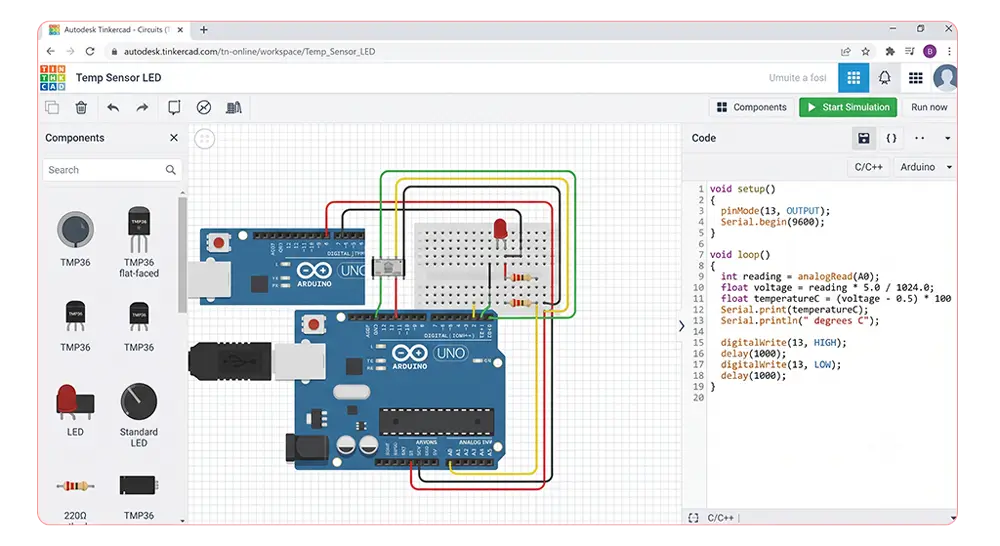Redo action with the redo arrow
1000x546 pixels.
tap(142, 107)
